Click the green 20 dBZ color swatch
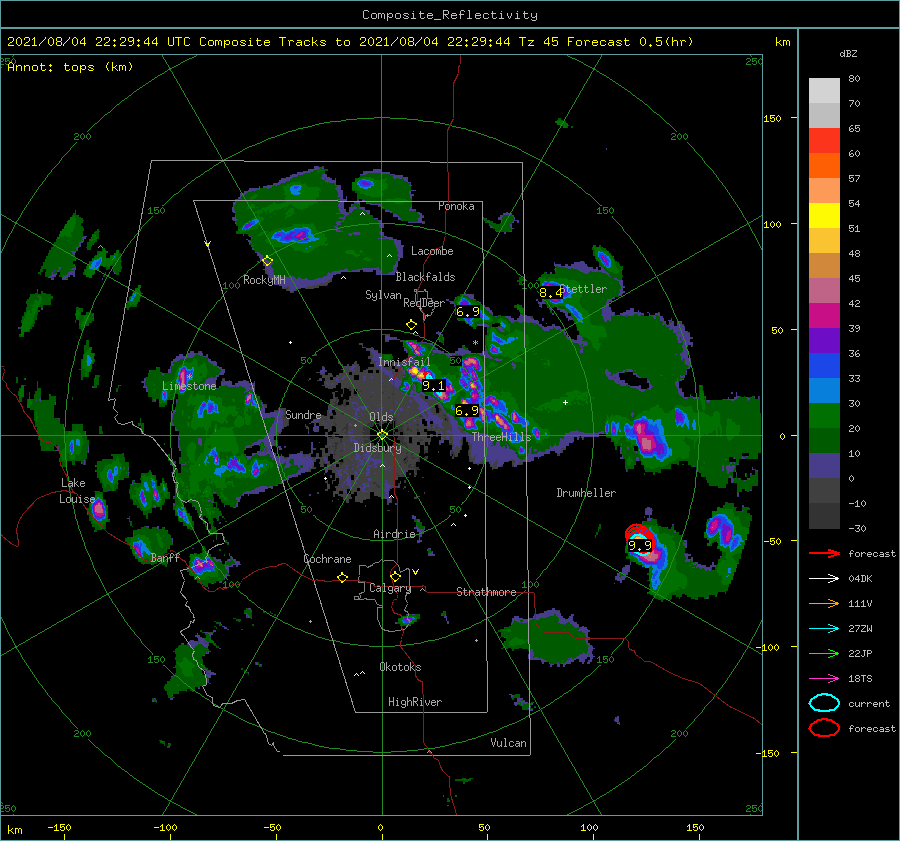This screenshot has width=900, height=841. coord(824,416)
